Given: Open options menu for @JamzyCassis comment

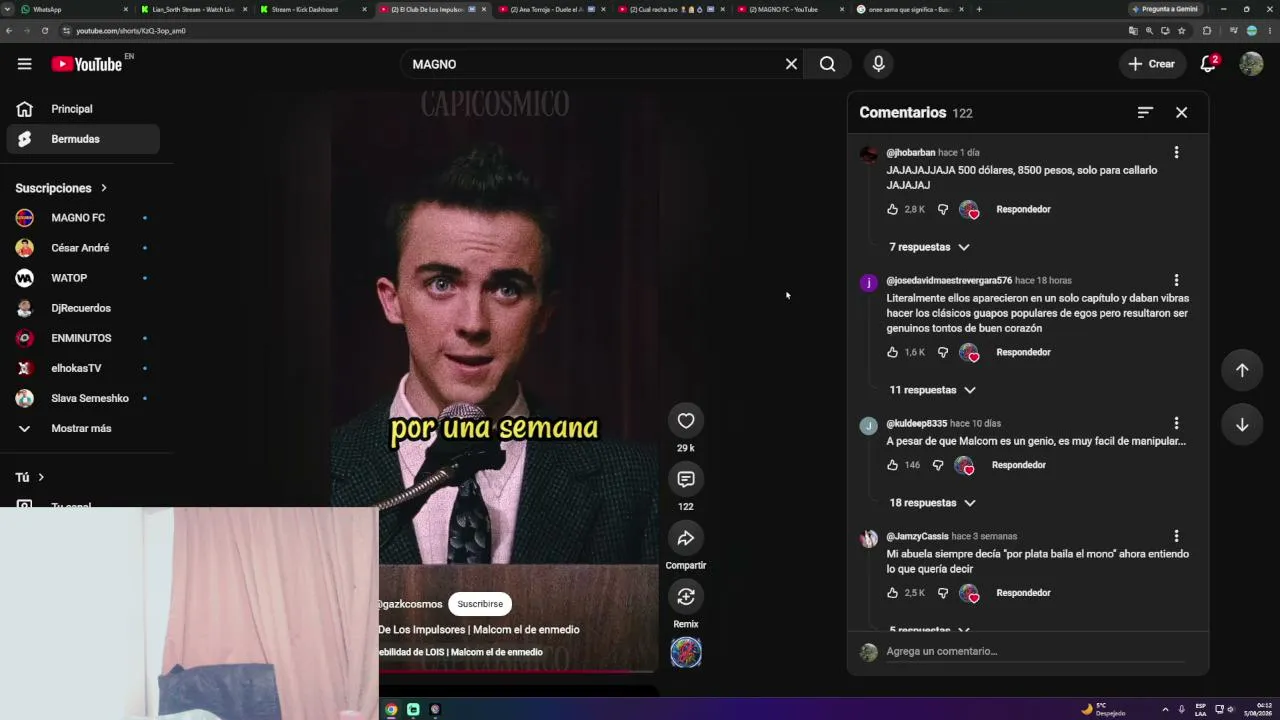Looking at the screenshot, I should 1176,536.
